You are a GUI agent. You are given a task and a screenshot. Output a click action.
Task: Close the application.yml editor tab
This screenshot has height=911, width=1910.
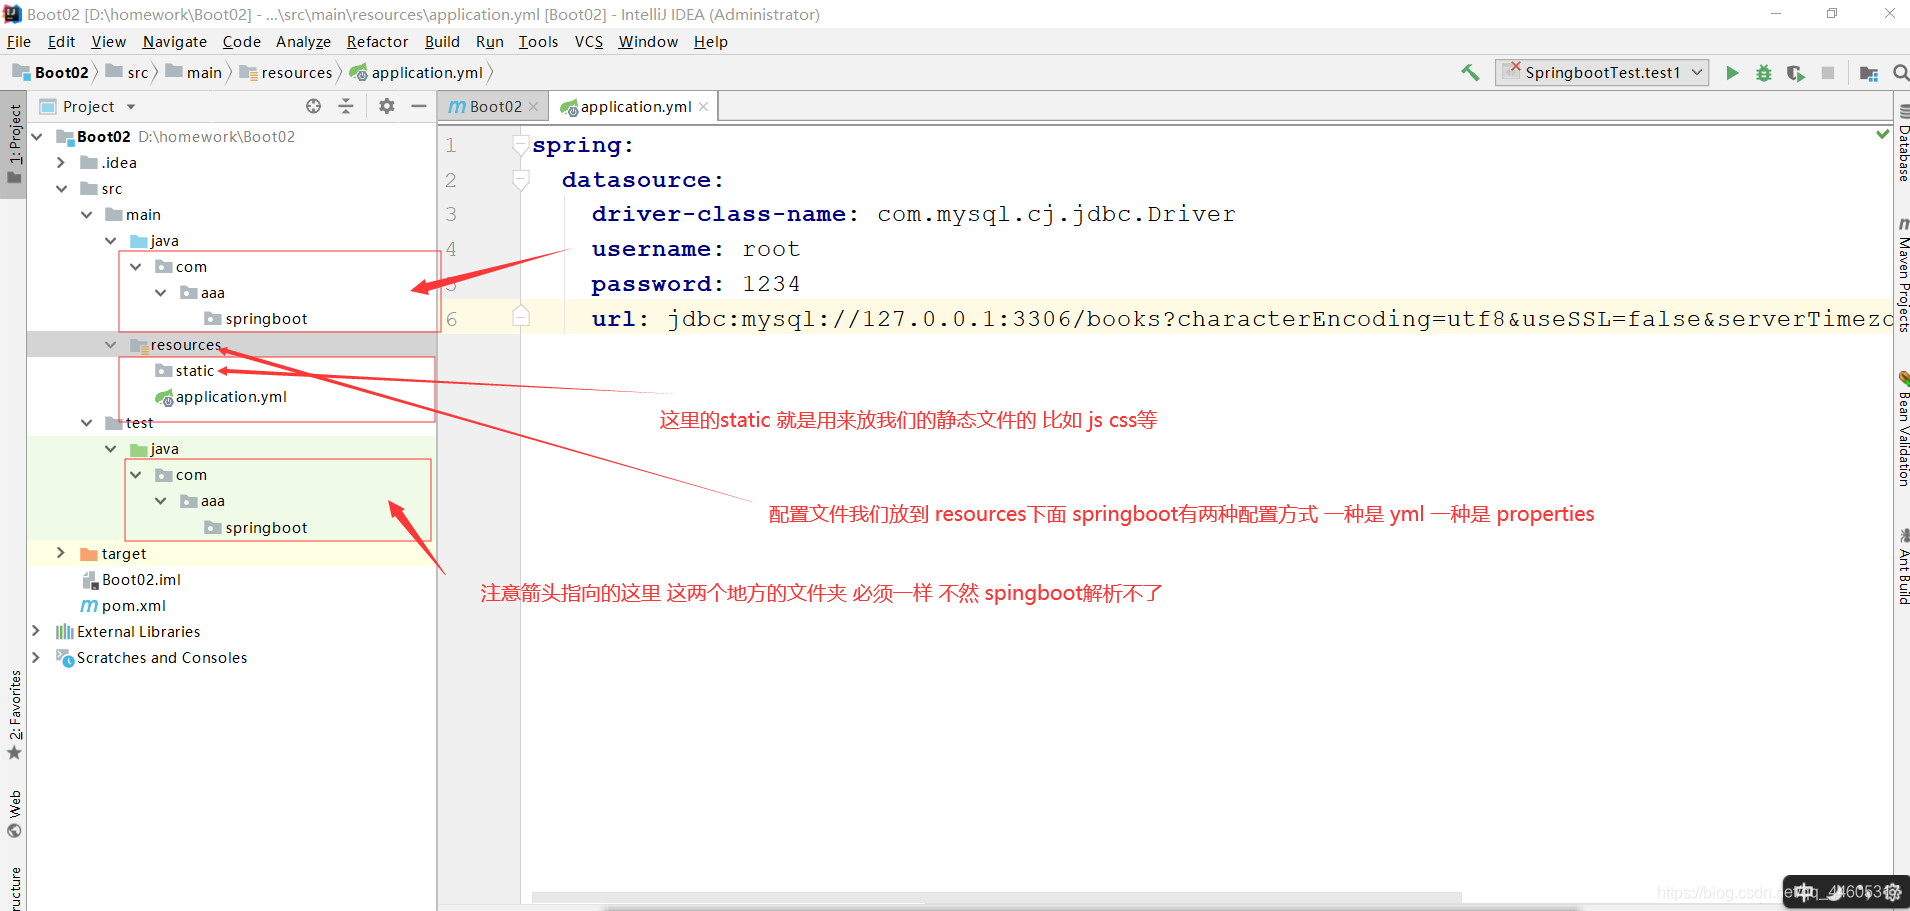(704, 107)
